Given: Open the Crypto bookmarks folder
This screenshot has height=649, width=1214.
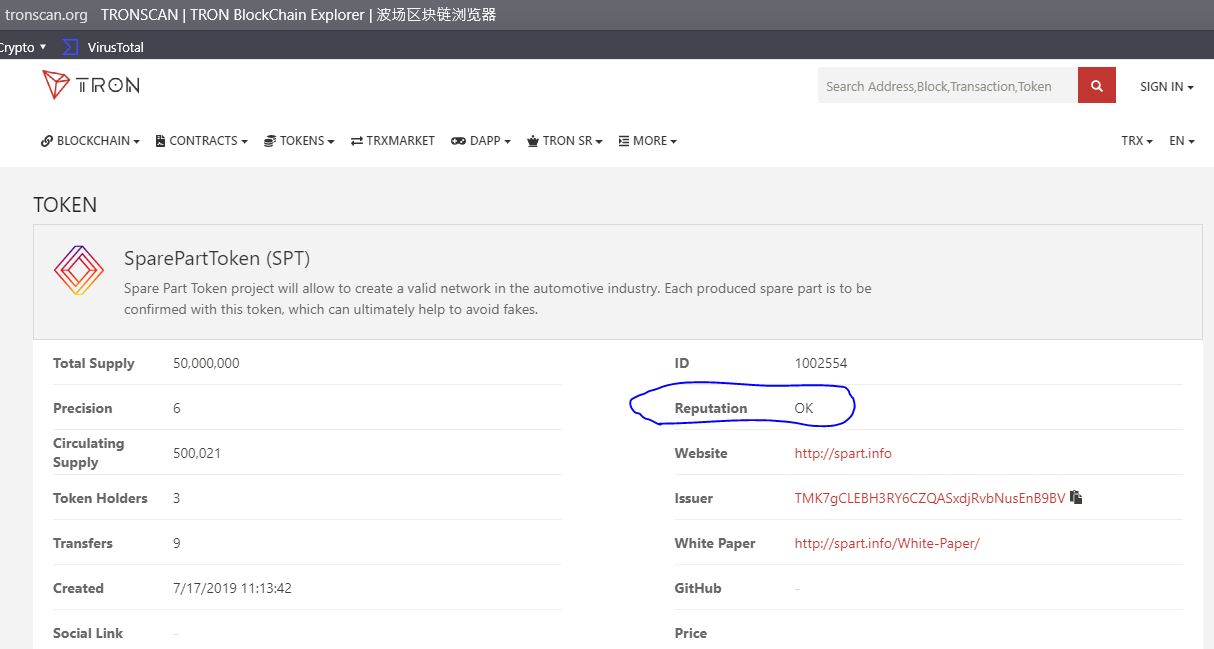Looking at the screenshot, I should 23,47.
